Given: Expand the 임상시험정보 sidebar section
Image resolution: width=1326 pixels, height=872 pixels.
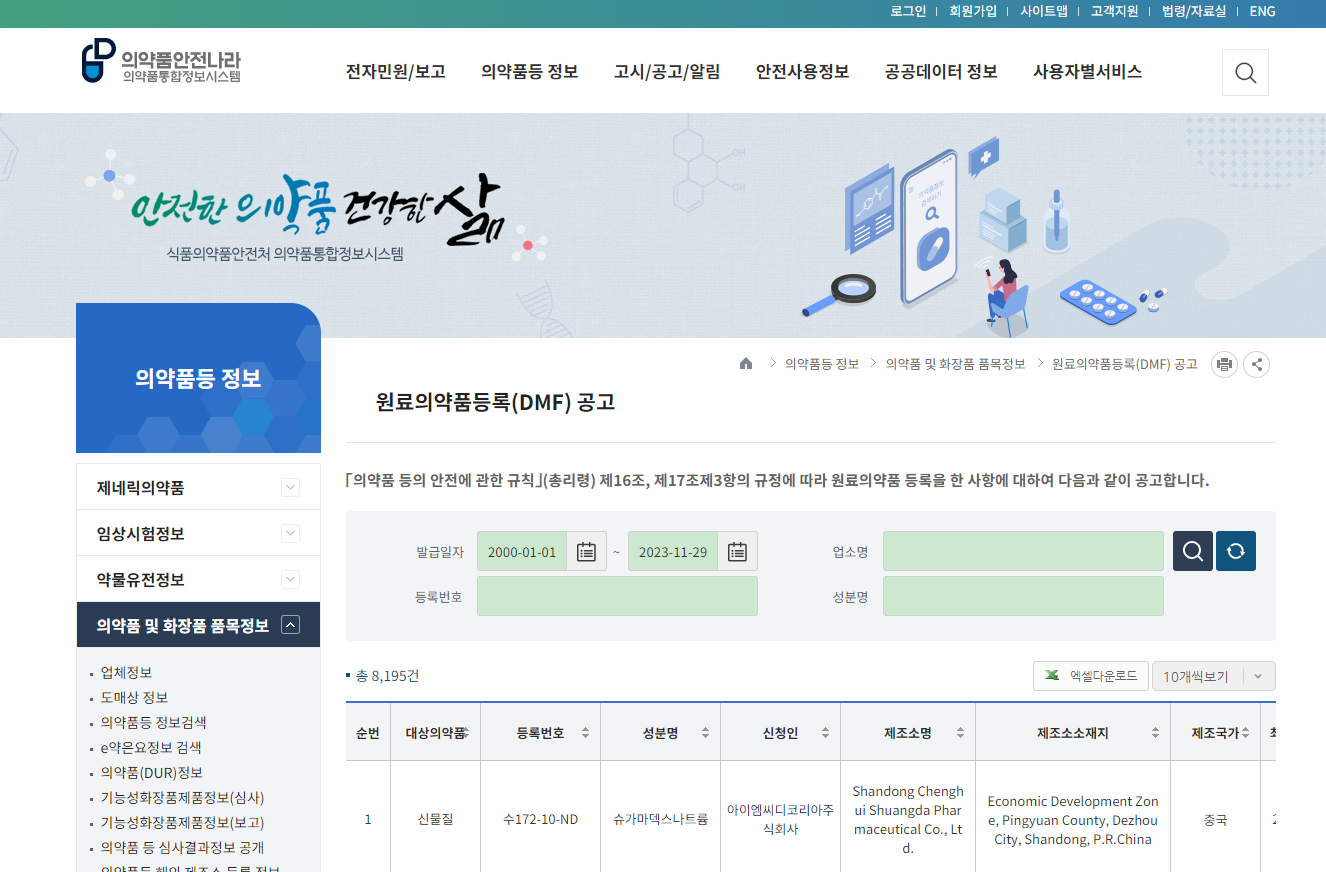Looking at the screenshot, I should [x=290, y=534].
